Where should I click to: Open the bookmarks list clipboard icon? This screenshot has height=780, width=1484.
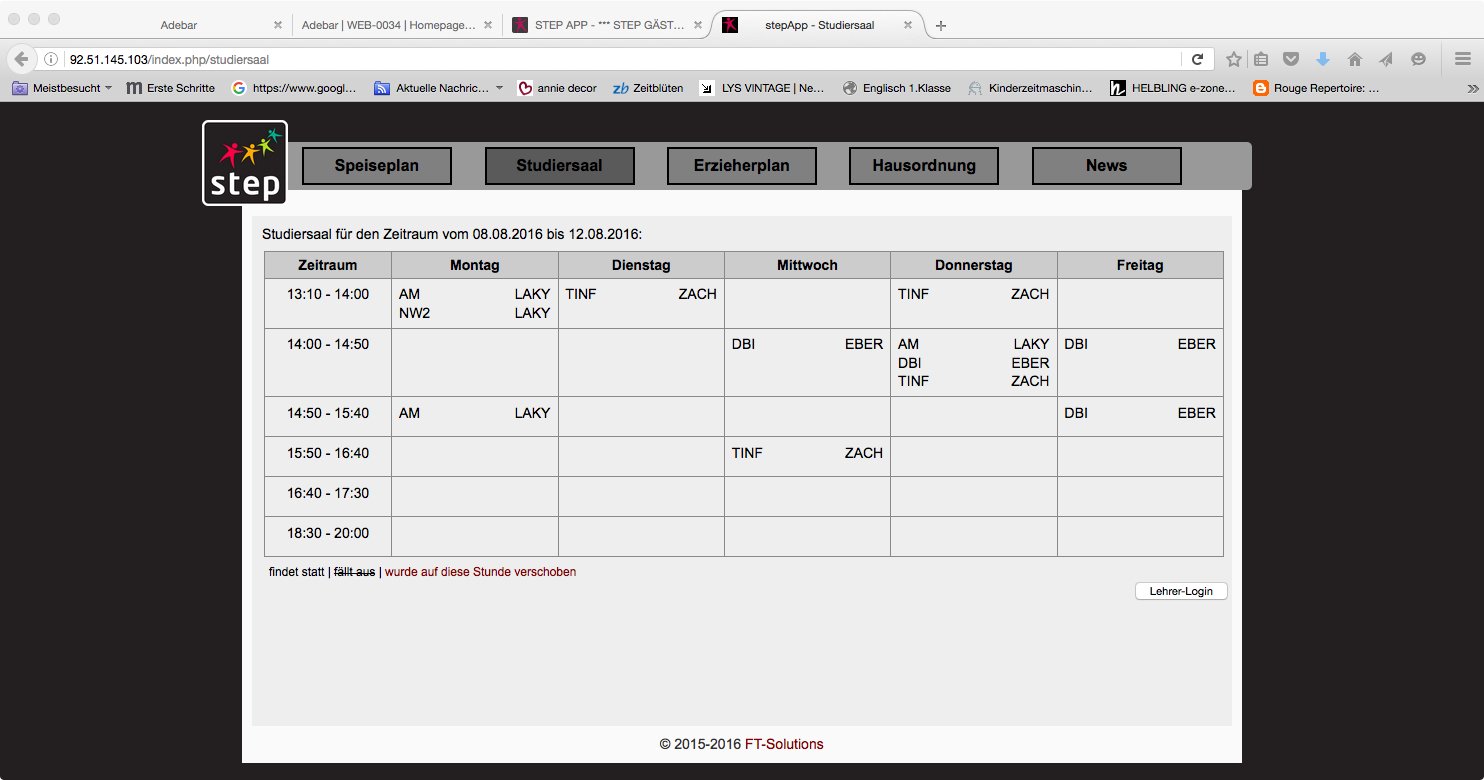(1262, 59)
